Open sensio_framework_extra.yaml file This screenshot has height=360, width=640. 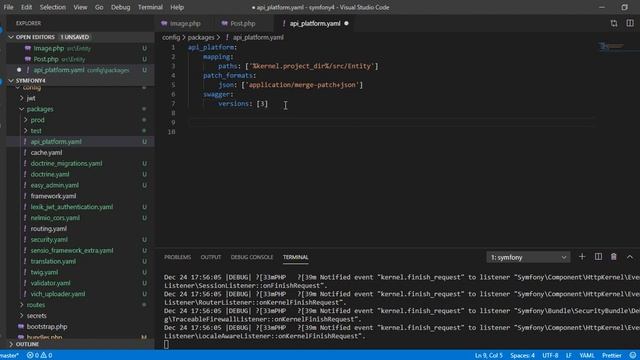pyautogui.click(x=72, y=251)
